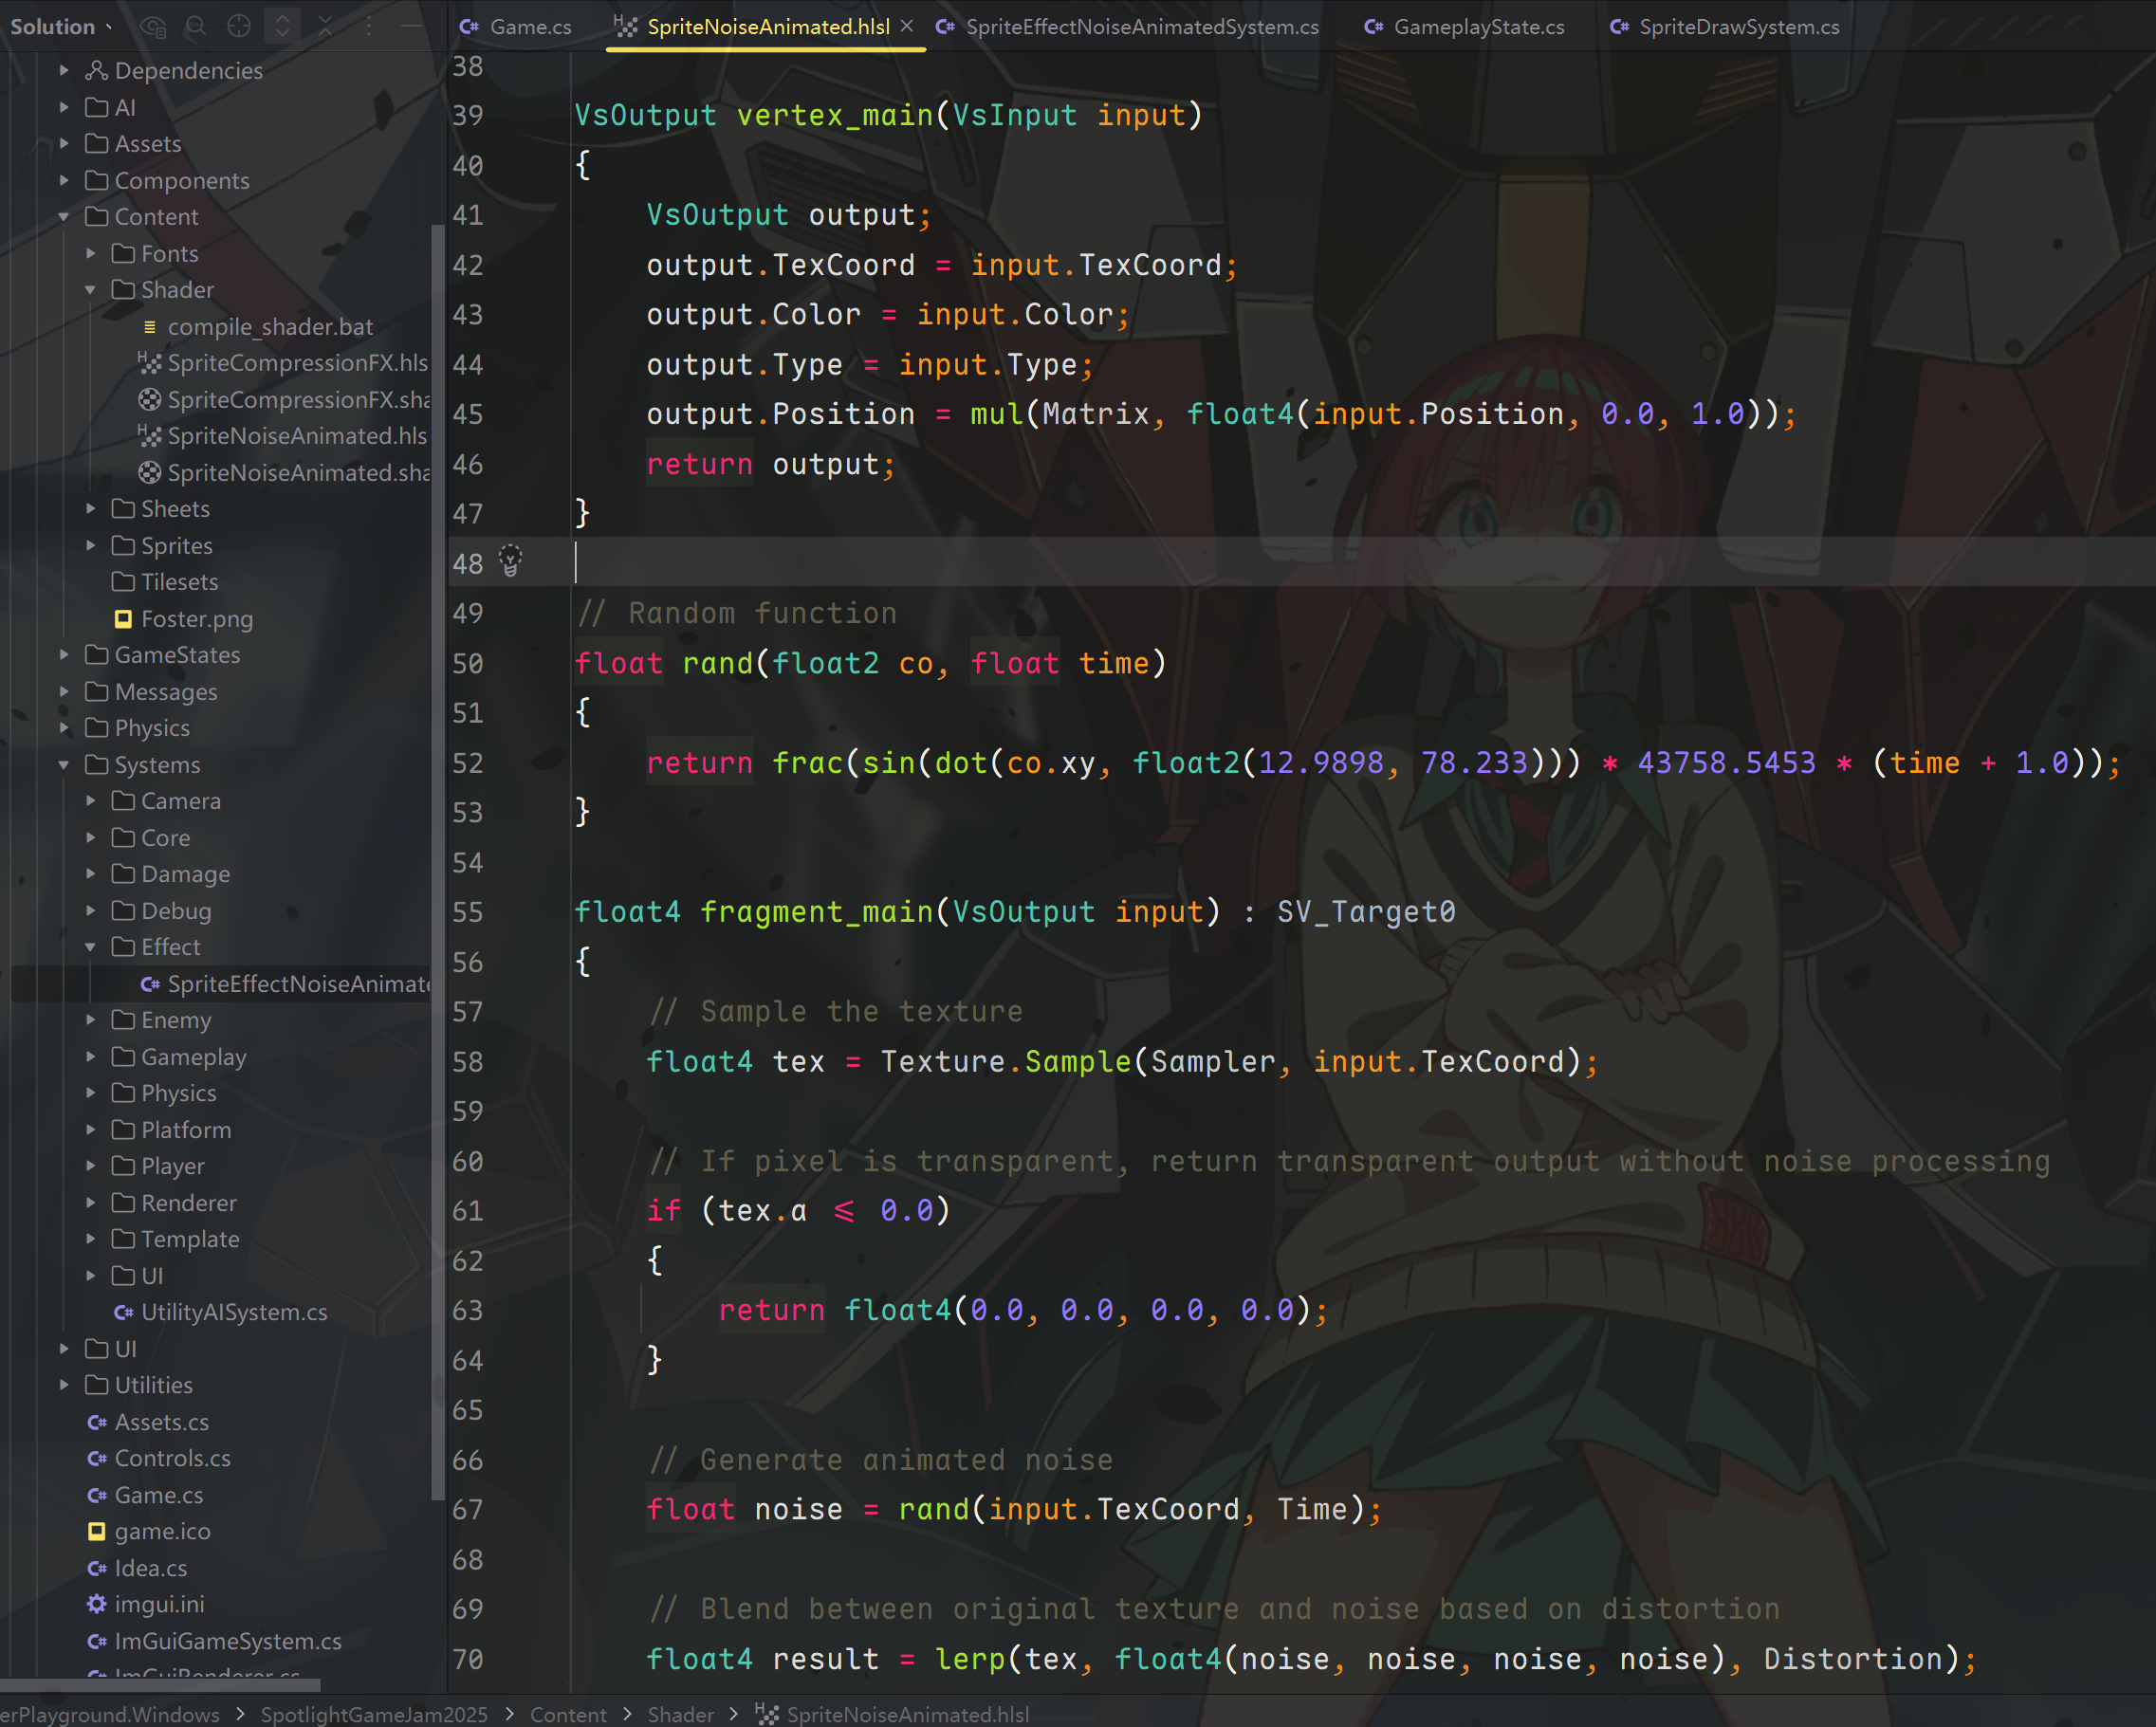Click the Collapse All icon in Solution panel
This screenshot has height=1727, width=2156.
point(326,27)
